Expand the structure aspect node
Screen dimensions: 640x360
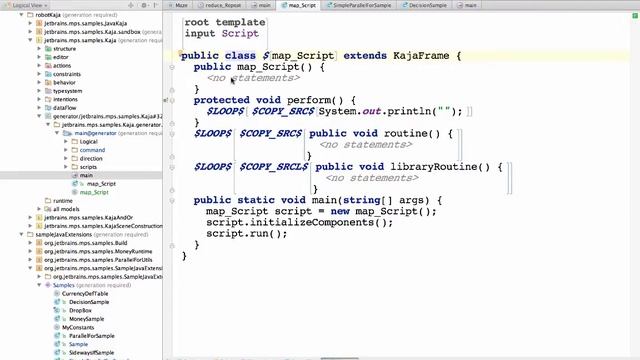[x=39, y=49]
